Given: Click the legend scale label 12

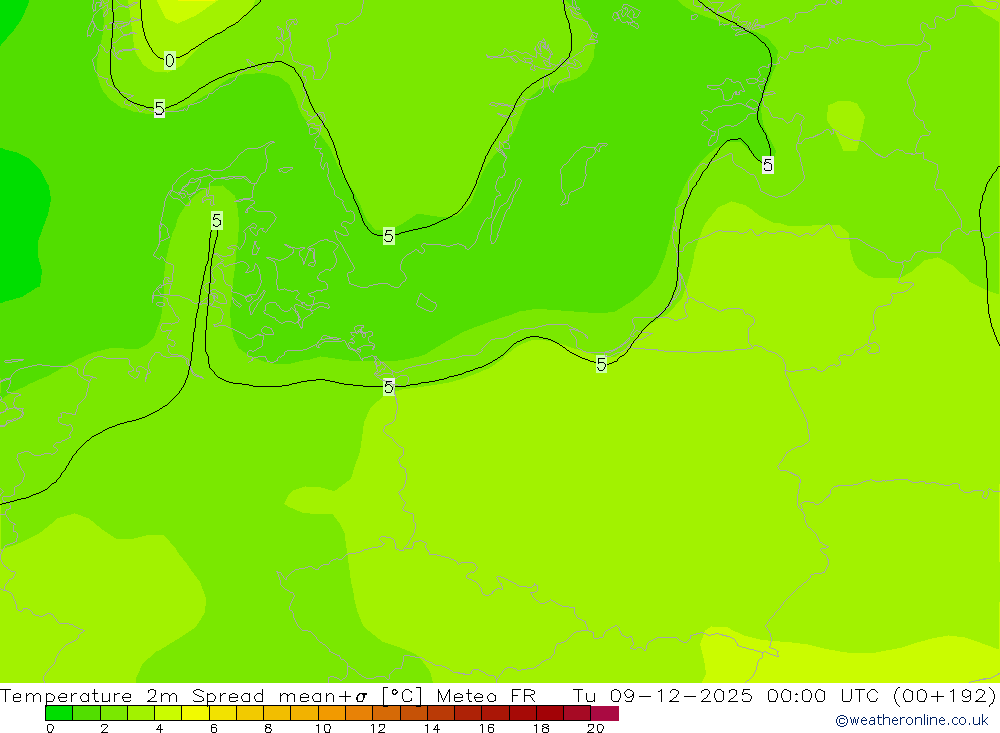Looking at the screenshot, I should pos(378,728).
